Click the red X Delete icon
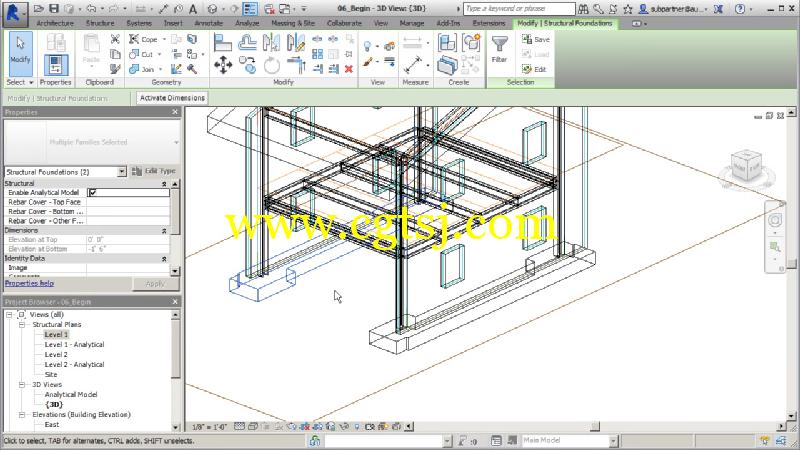This screenshot has width=800, height=450. (x=349, y=69)
